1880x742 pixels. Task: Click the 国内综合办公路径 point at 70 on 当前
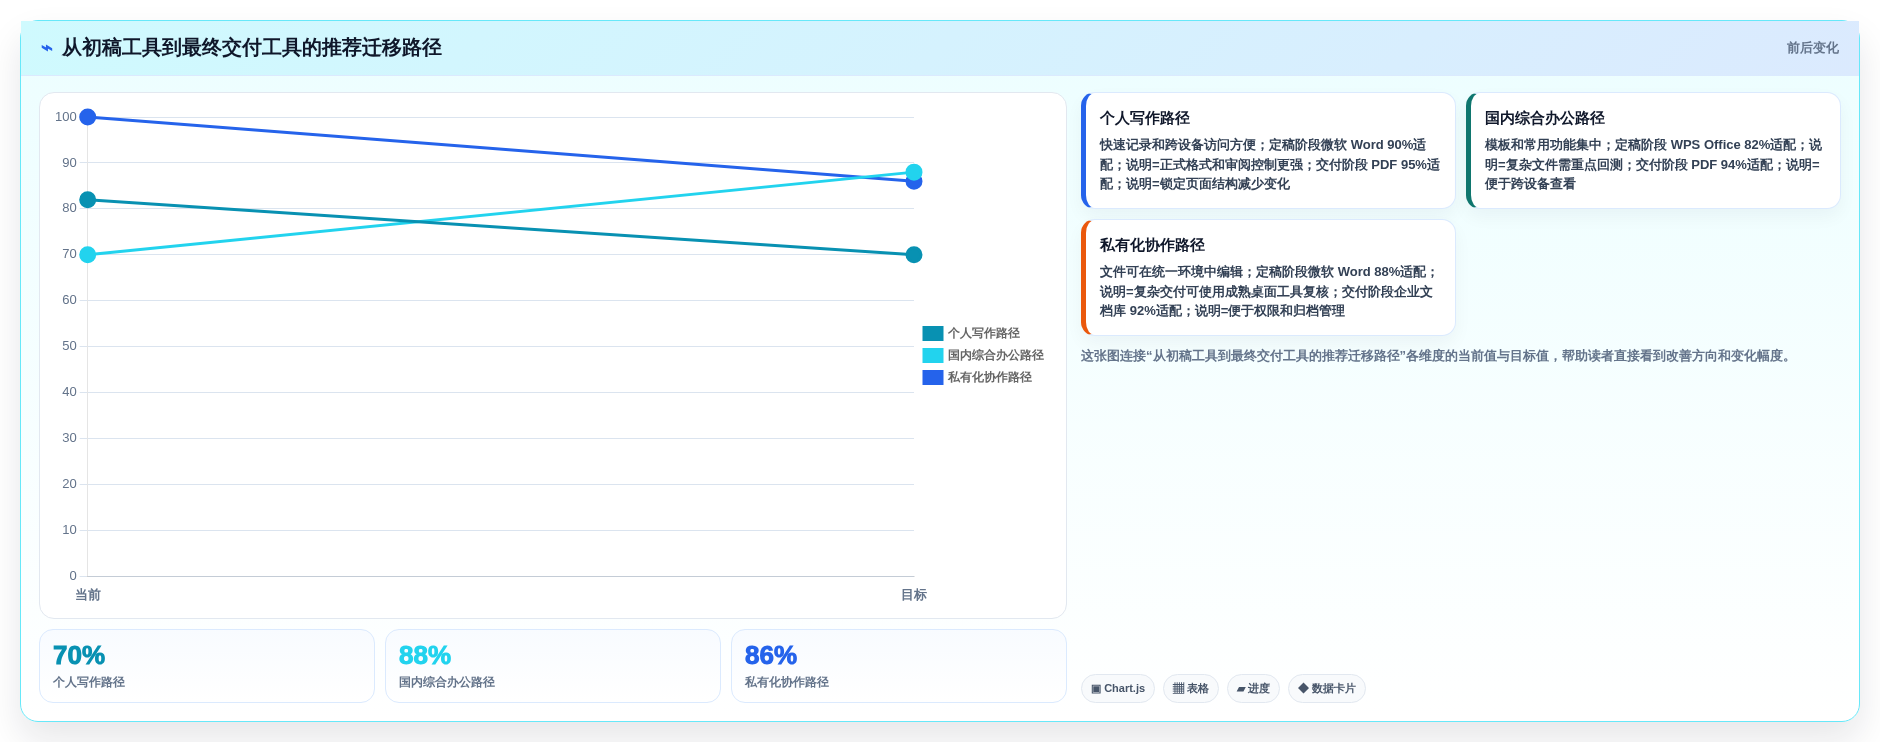[88, 255]
